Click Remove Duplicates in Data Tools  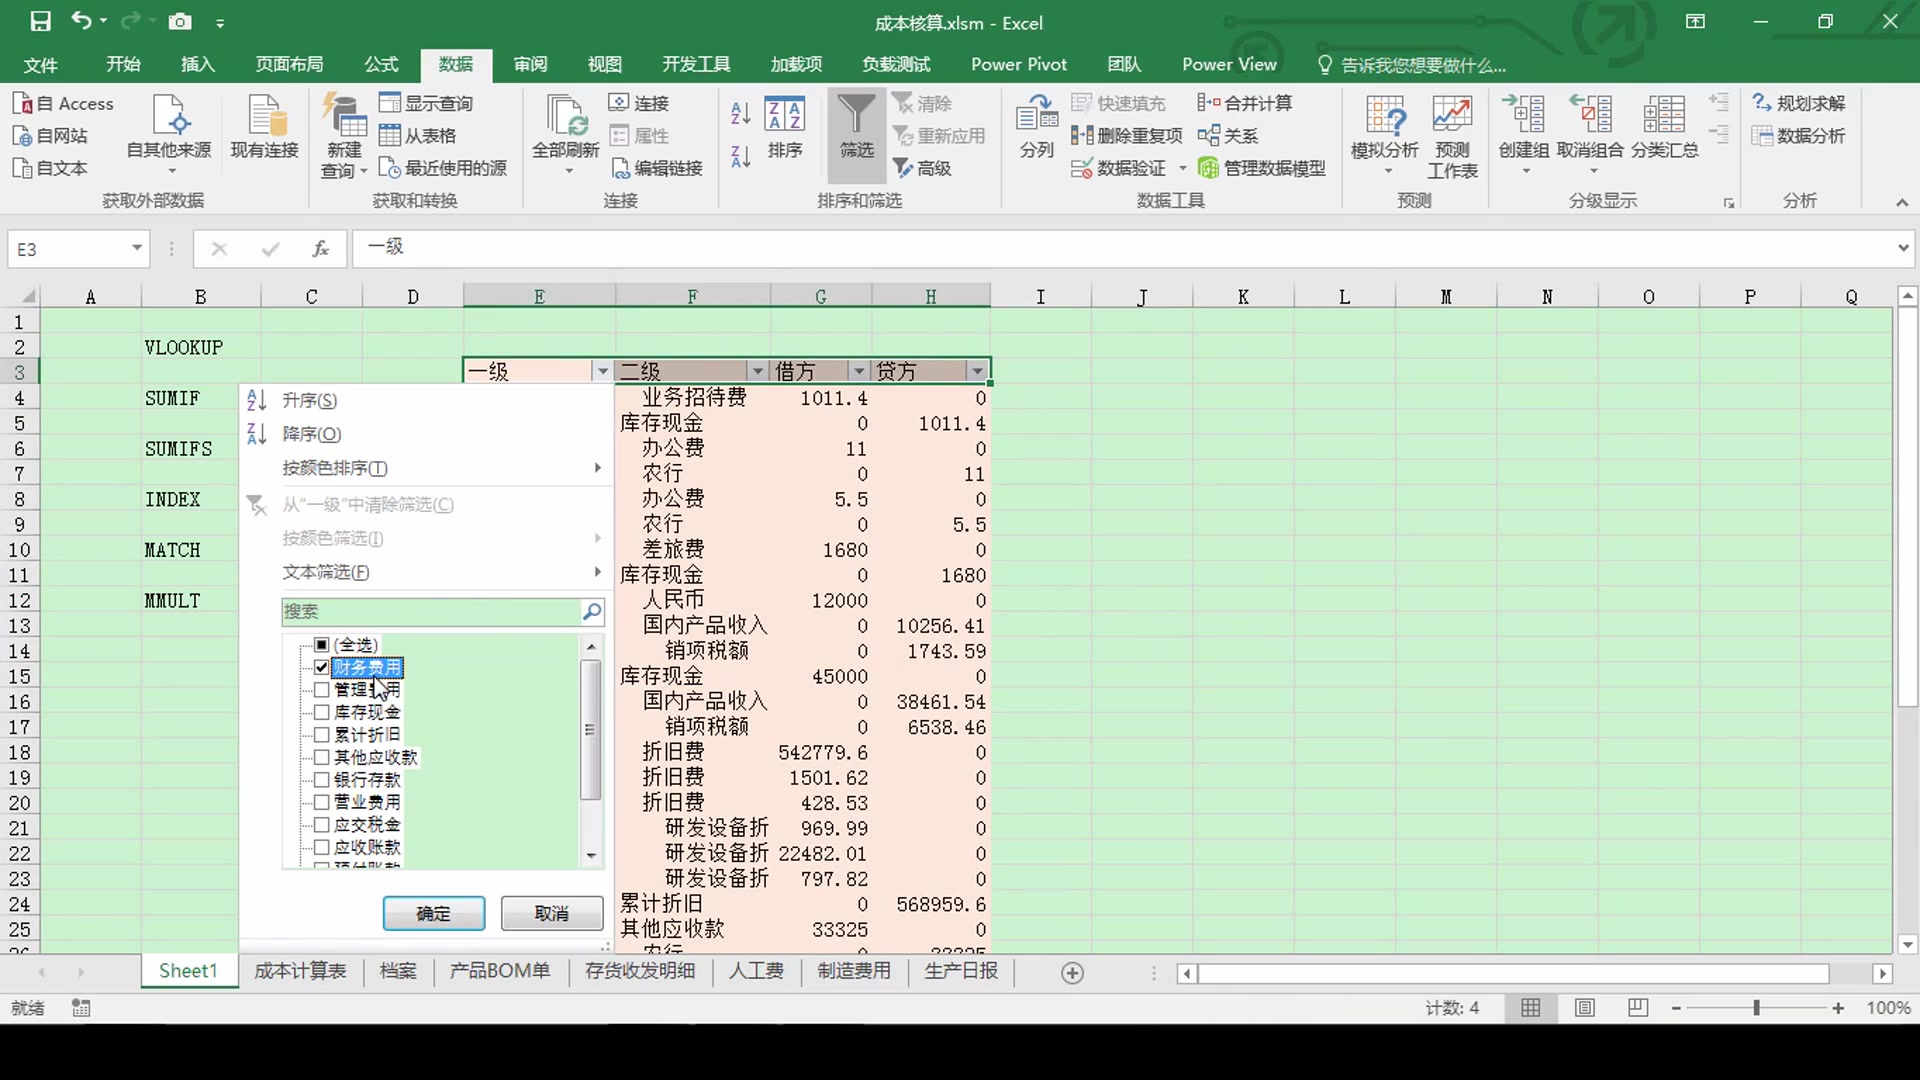coord(1127,135)
